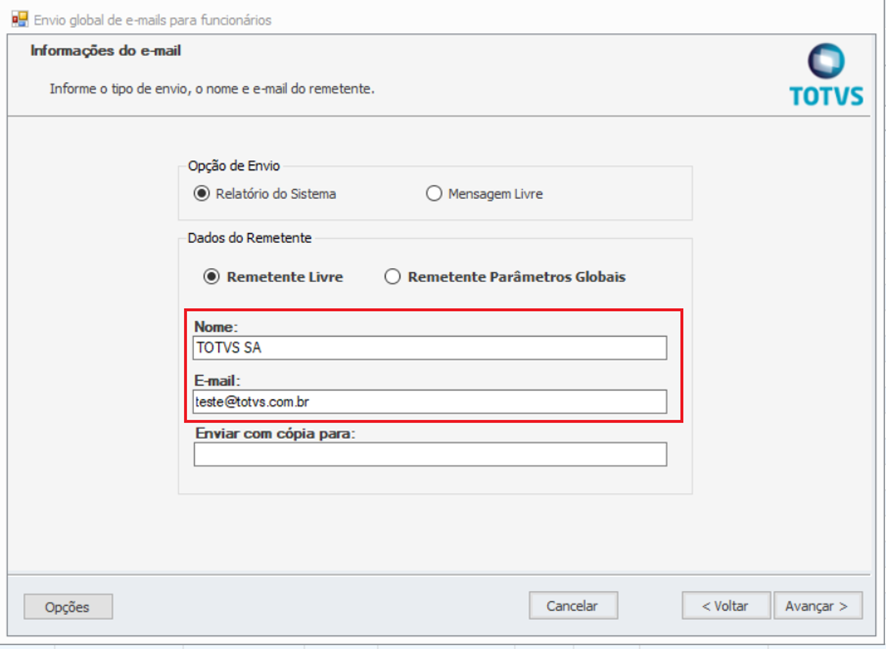Click the 'Enviar com cópia para:' label
This screenshot has height=649, width=886.
[x=275, y=433]
